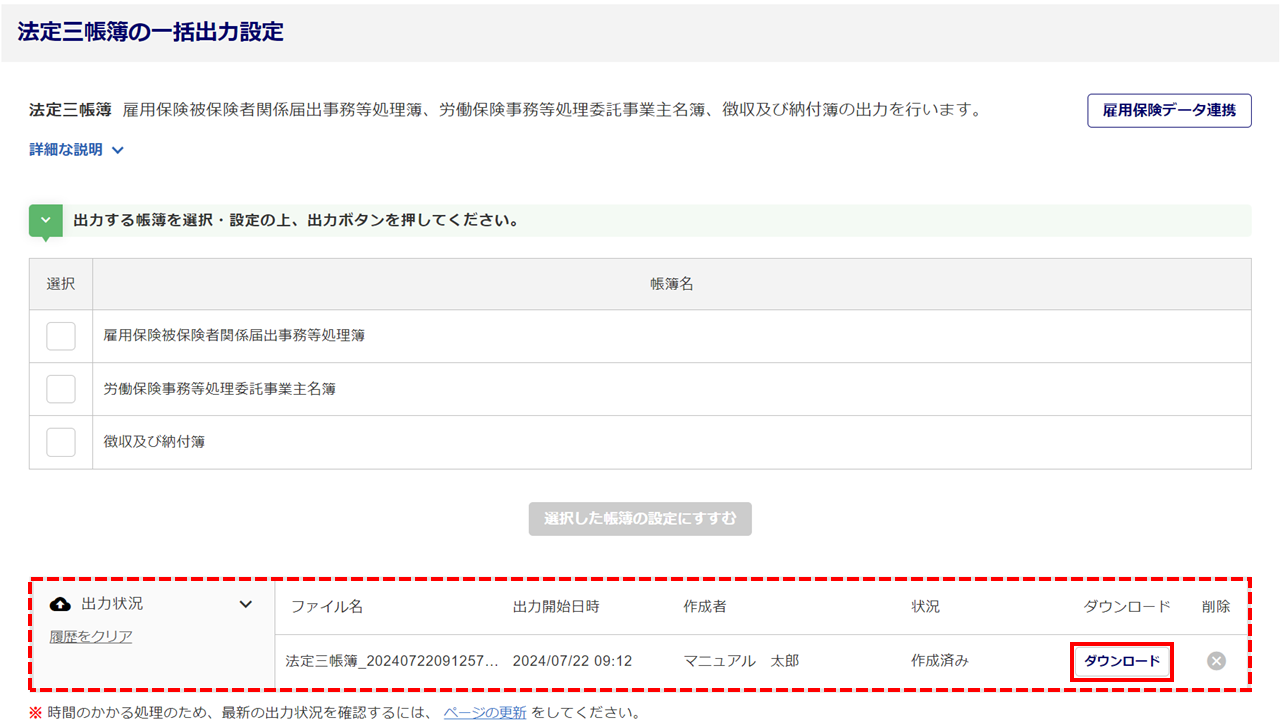Click file name 法定三帳簿_20240722091257

pyautogui.click(x=392, y=661)
